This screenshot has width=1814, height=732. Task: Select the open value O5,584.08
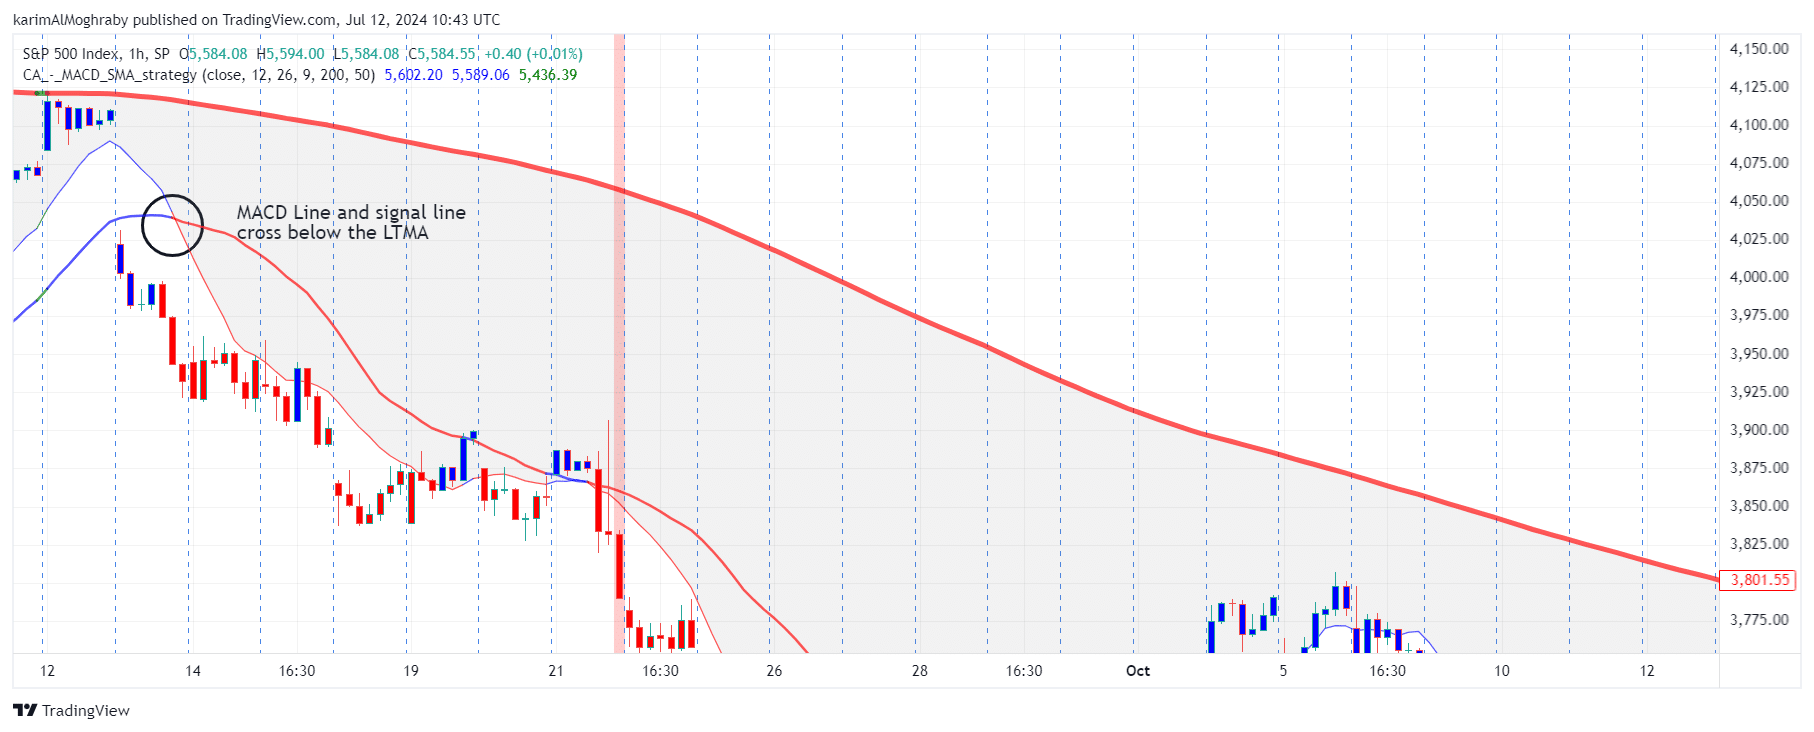[x=213, y=54]
